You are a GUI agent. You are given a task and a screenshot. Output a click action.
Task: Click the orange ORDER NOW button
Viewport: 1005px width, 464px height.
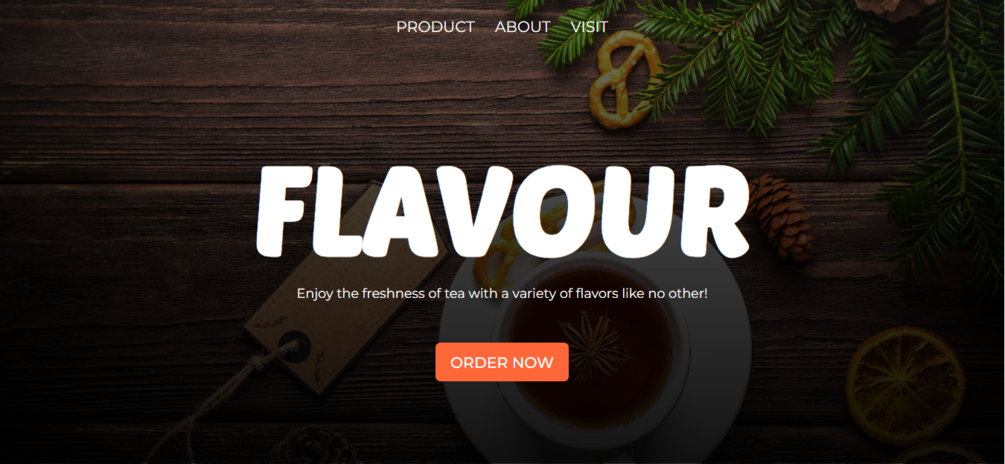point(502,362)
